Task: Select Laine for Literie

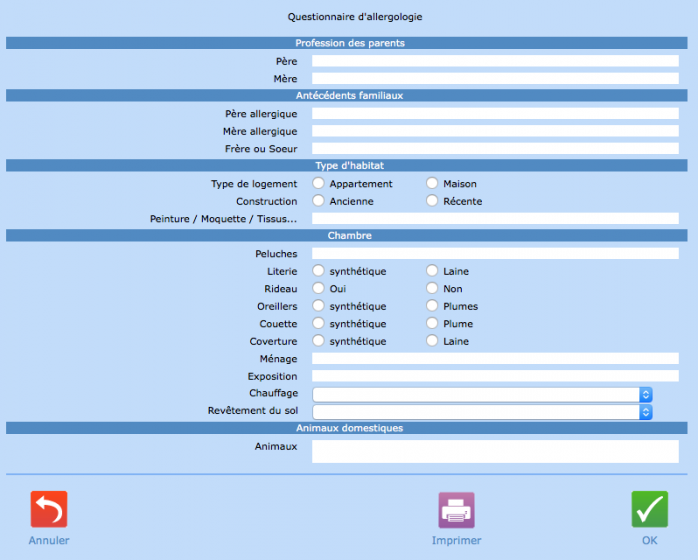Action: click(432, 271)
